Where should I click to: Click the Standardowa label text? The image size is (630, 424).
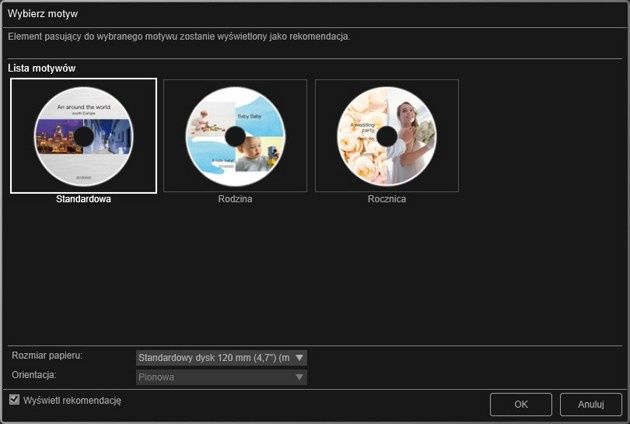pos(84,199)
